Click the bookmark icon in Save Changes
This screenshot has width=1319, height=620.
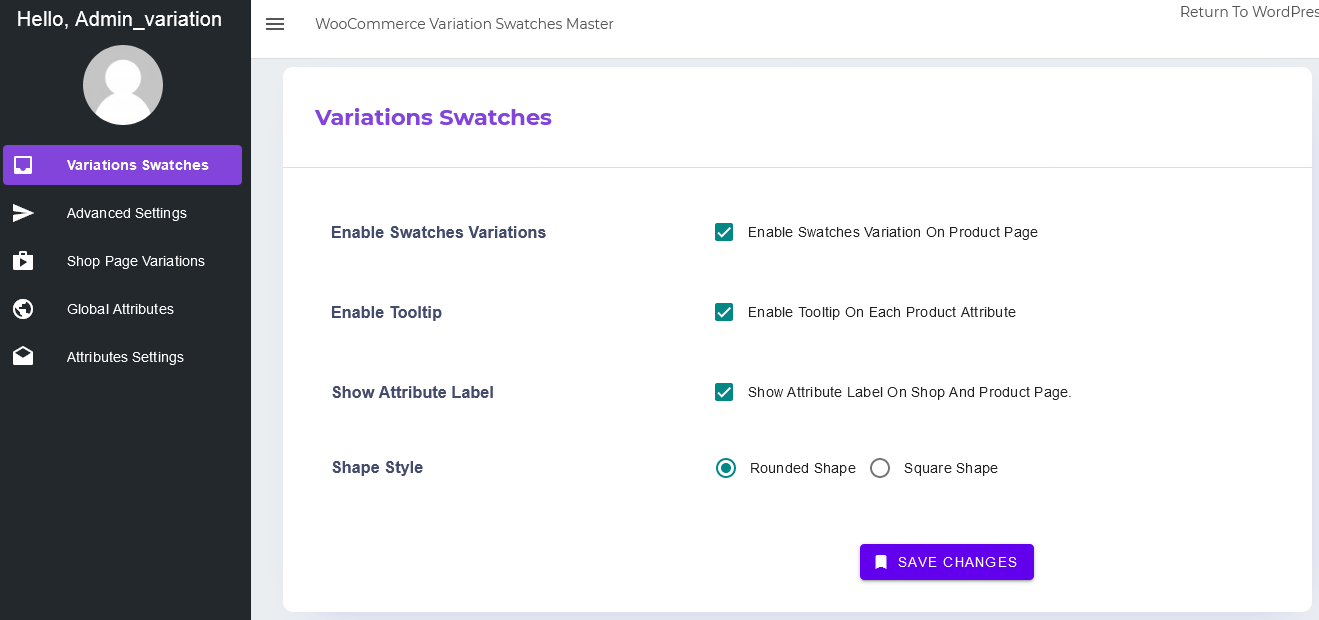[881, 562]
